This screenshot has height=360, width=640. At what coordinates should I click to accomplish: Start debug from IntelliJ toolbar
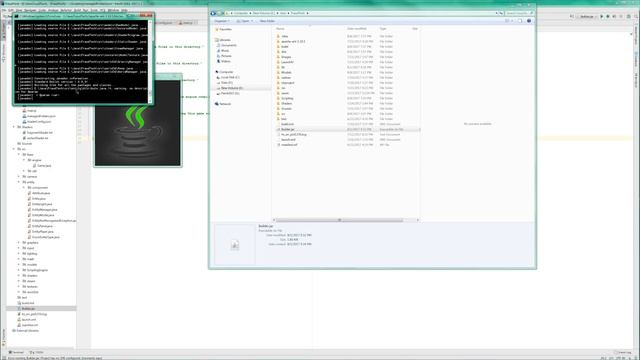(608, 16)
